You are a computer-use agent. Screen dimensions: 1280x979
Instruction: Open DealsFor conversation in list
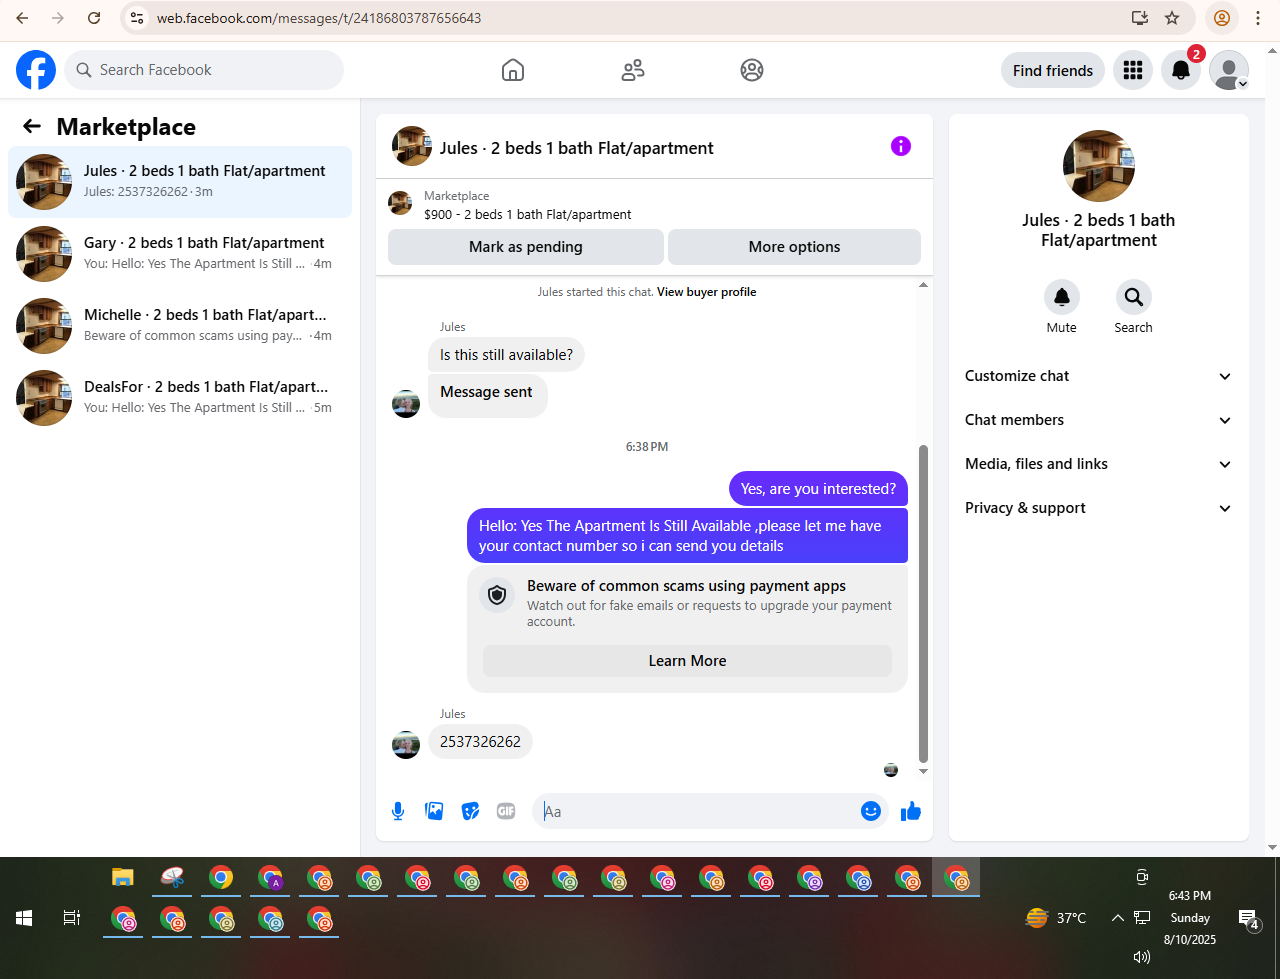coord(180,398)
